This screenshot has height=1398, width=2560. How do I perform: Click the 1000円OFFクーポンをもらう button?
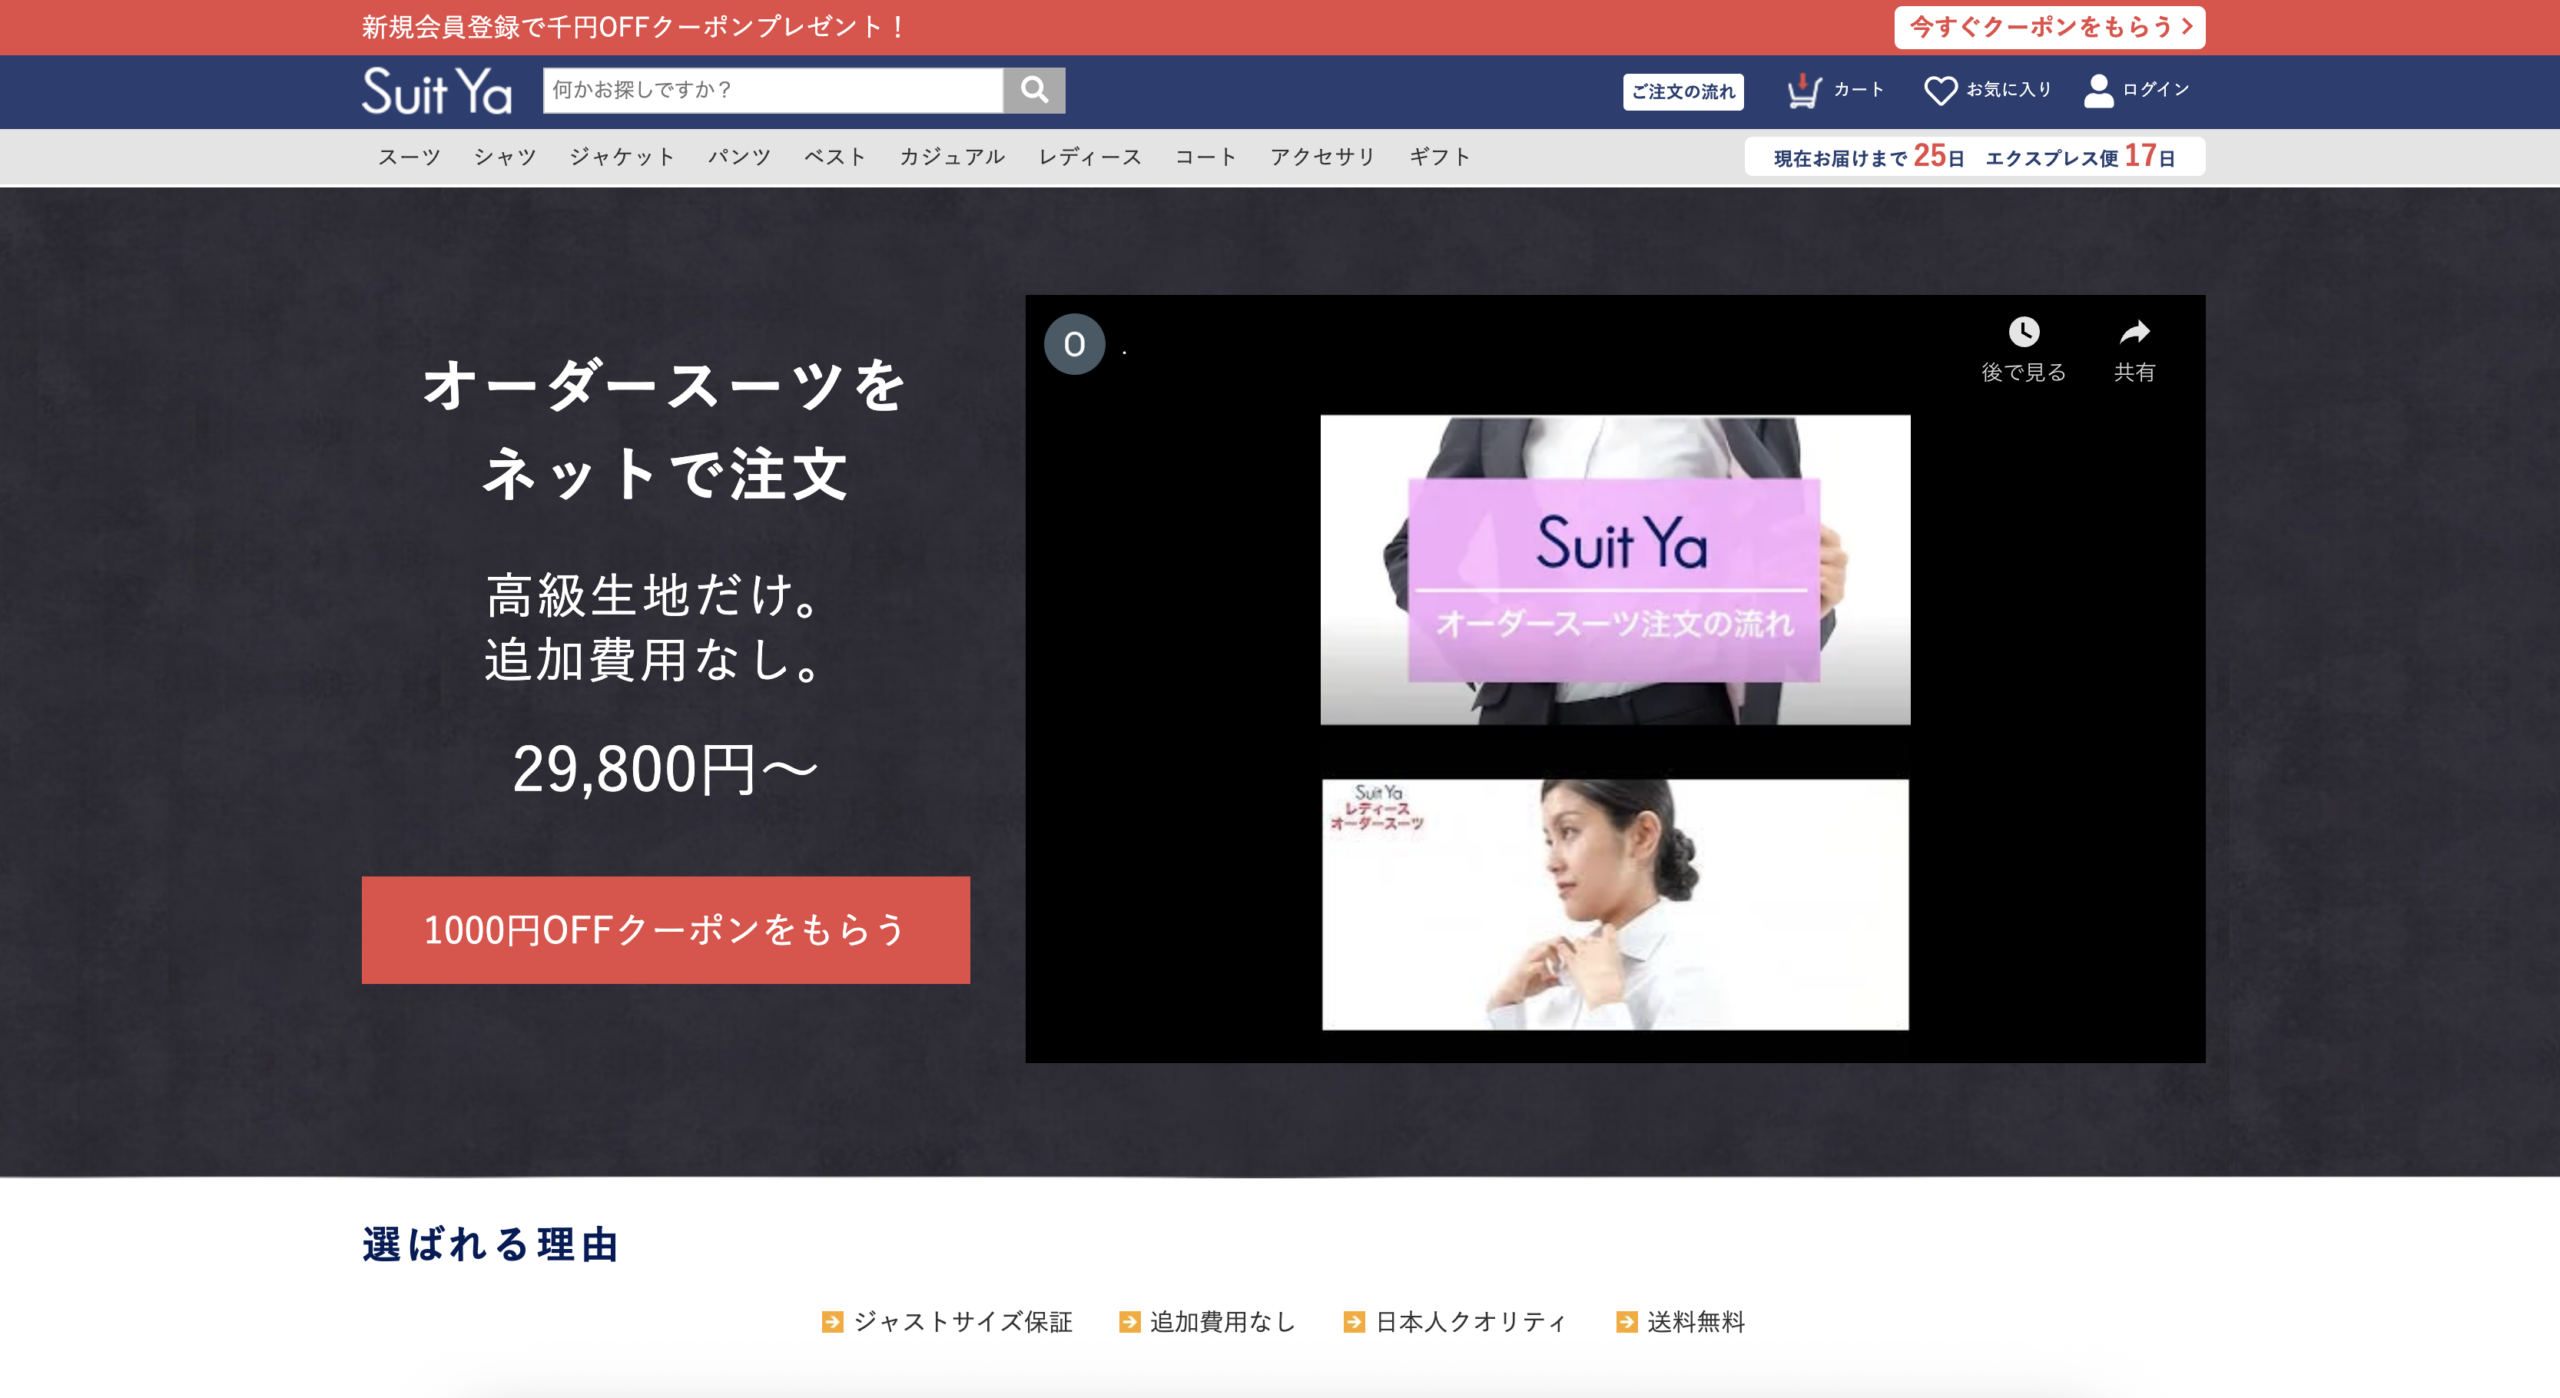[665, 930]
